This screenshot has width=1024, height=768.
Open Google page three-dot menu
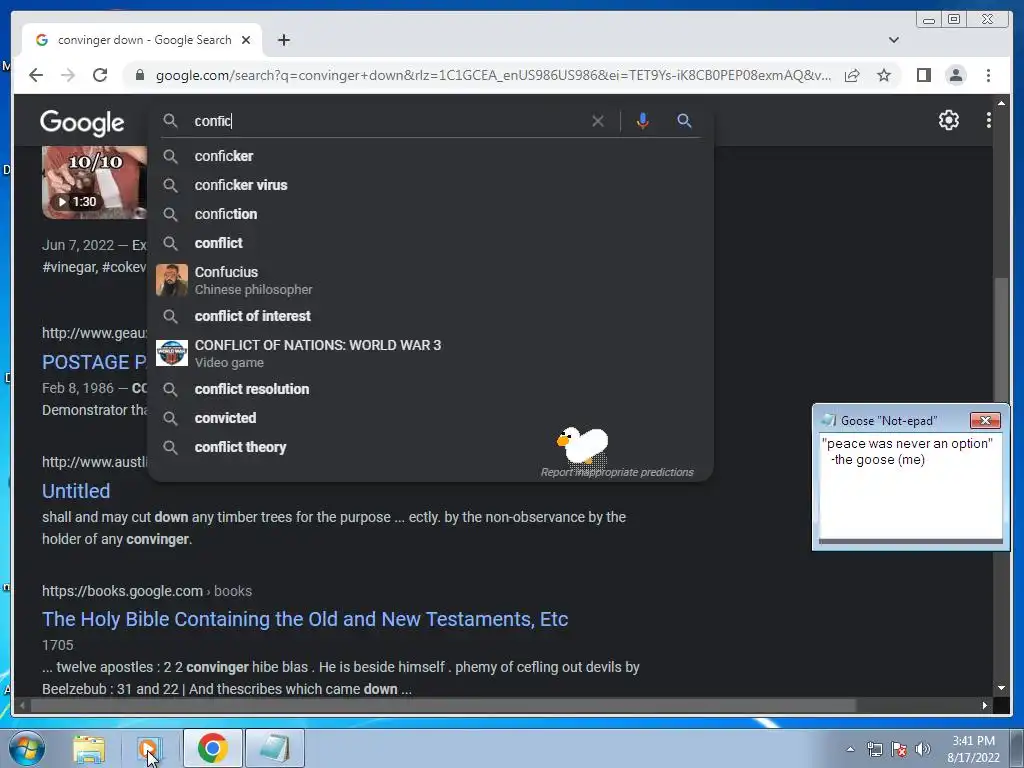(988, 120)
